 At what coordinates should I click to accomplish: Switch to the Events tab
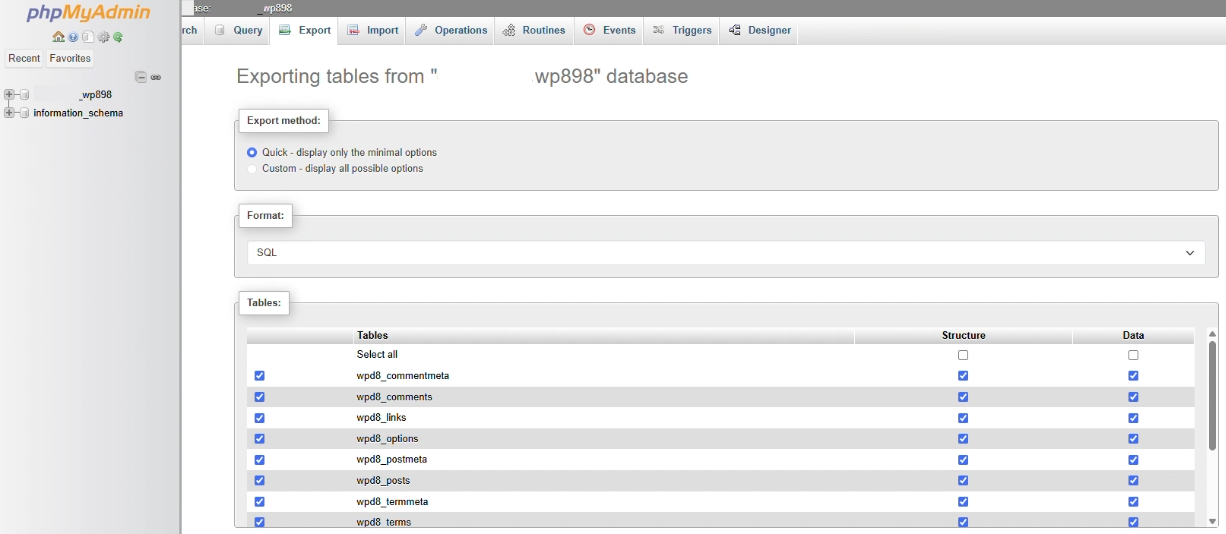coord(609,30)
